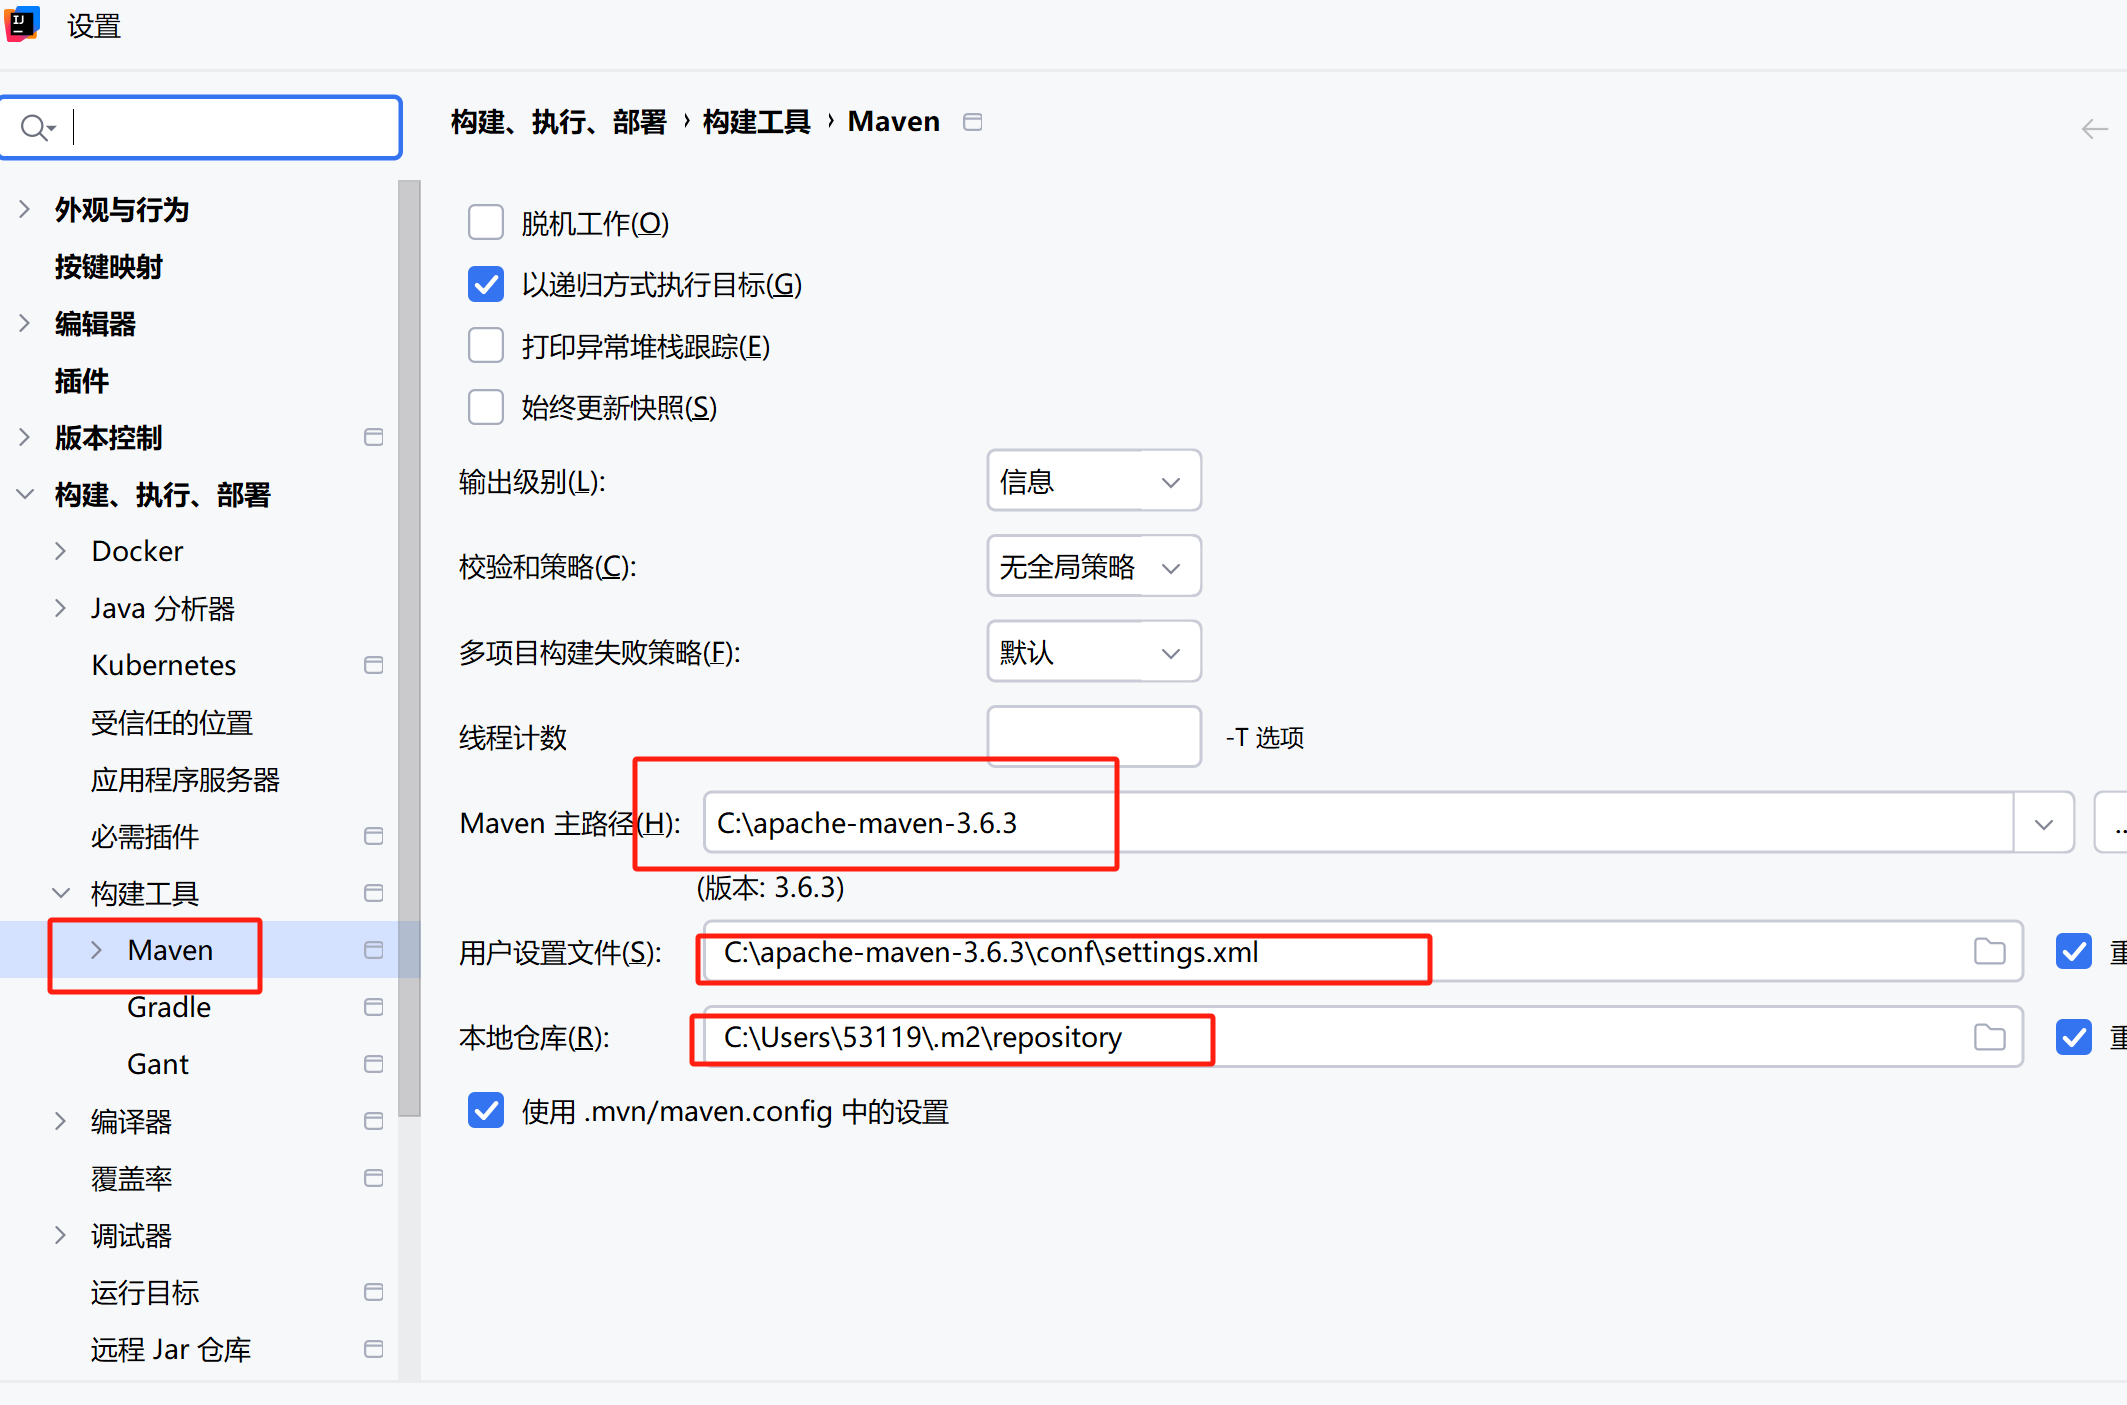Image resolution: width=2127 pixels, height=1405 pixels.
Task: Open the 校验和策略 dropdown
Action: coord(1093,567)
